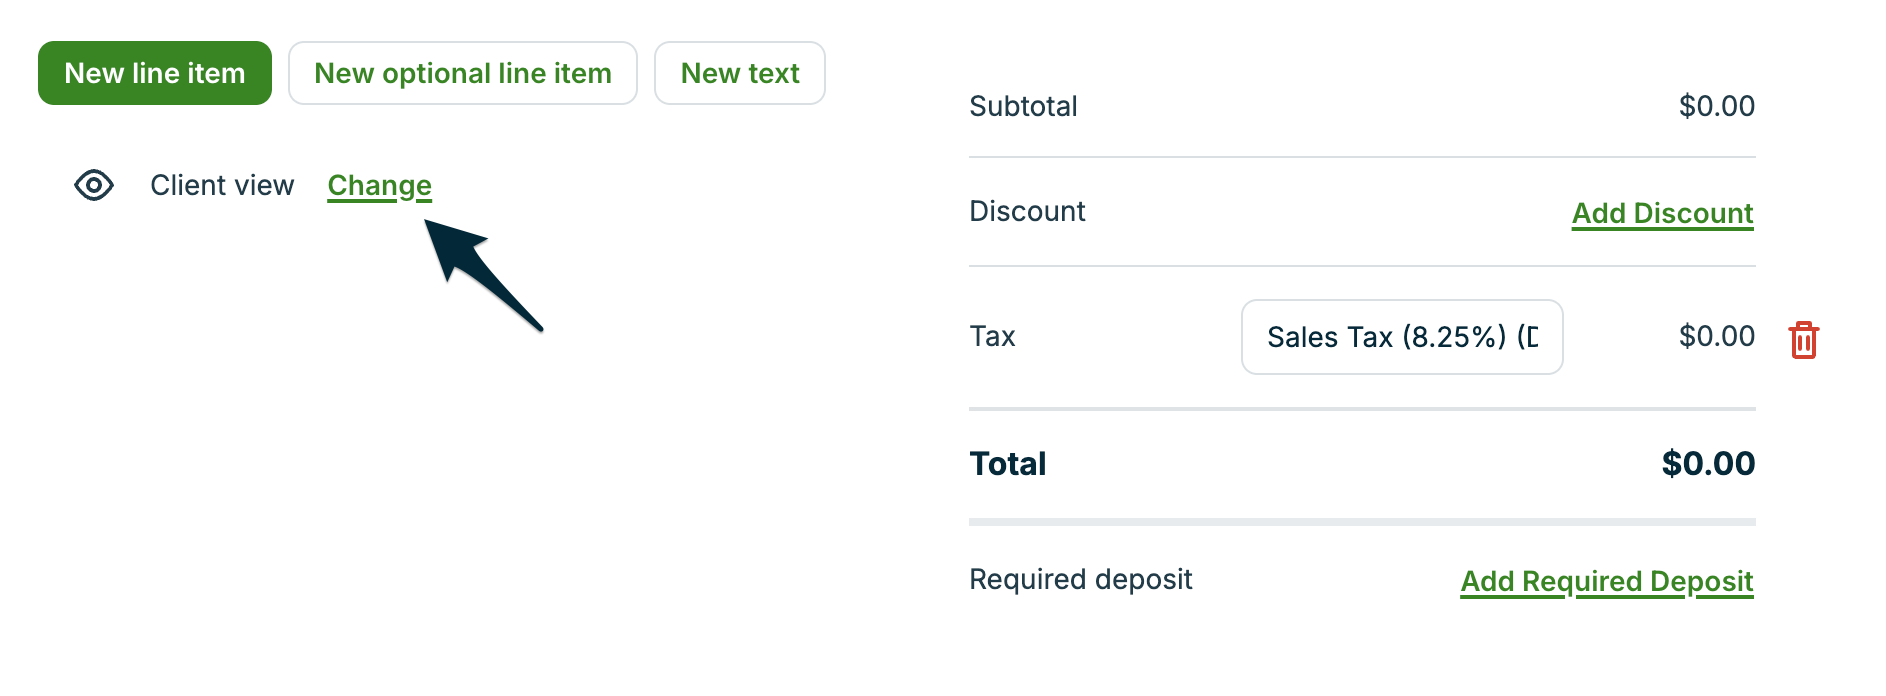Click the bold Total label
This screenshot has width=1886, height=696.
point(1007,464)
